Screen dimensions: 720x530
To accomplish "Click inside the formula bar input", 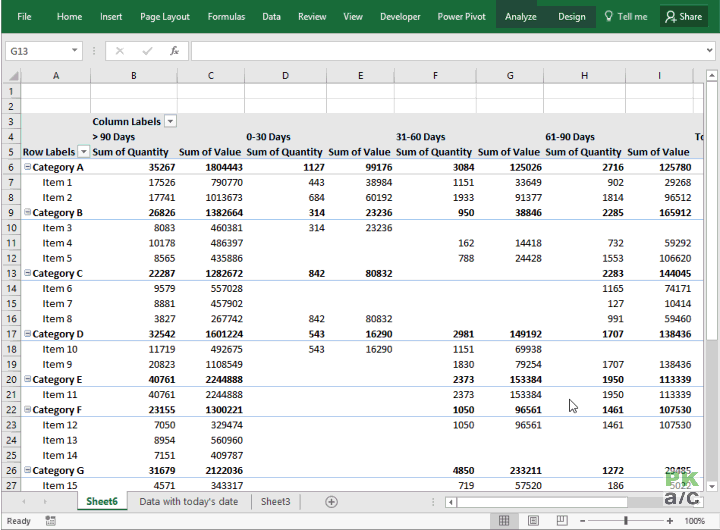I will (448, 51).
